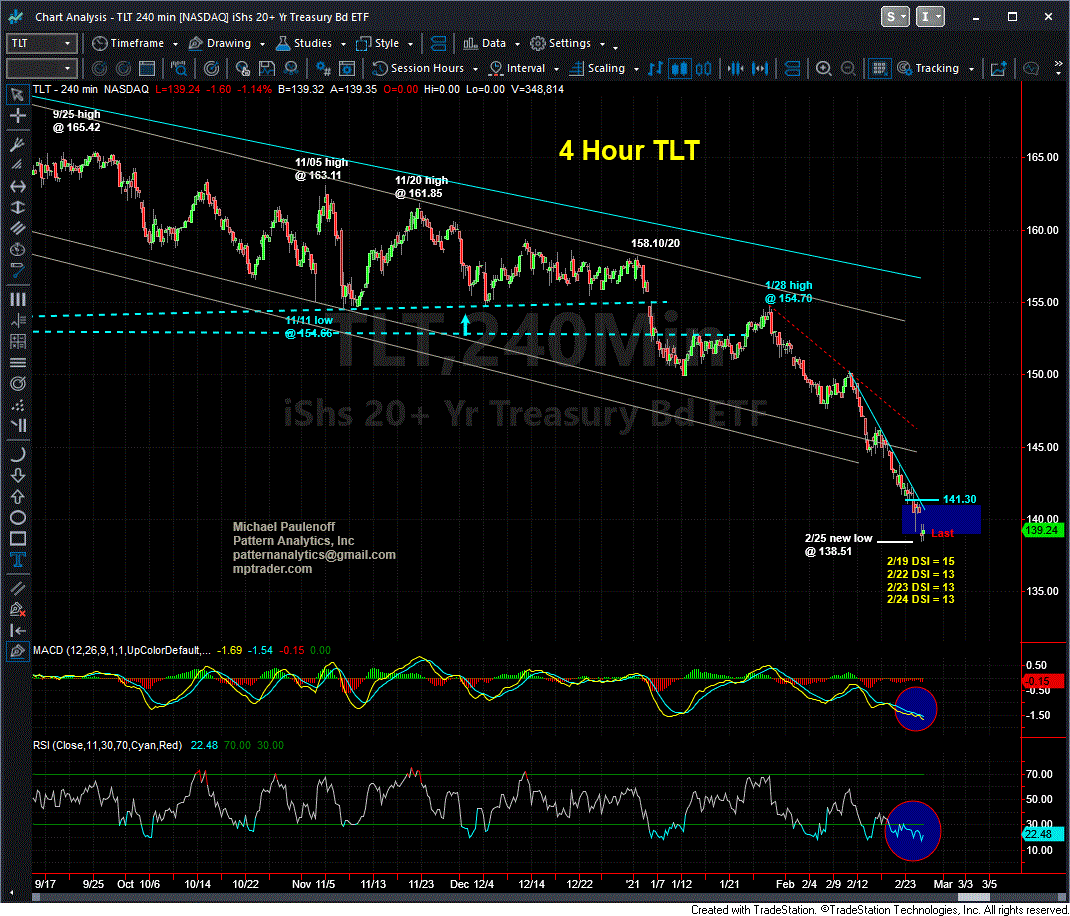Click the remove drawing objects icon

coord(17,609)
